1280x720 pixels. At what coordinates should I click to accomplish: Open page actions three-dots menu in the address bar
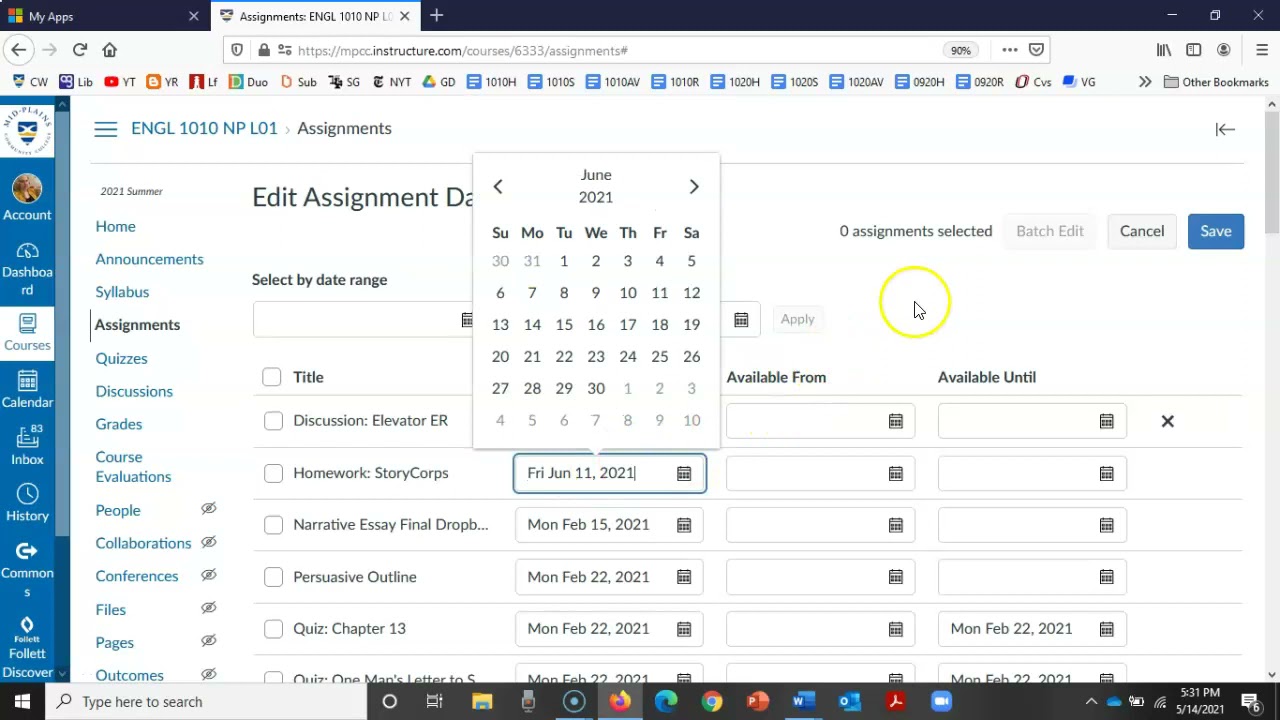point(1010,50)
